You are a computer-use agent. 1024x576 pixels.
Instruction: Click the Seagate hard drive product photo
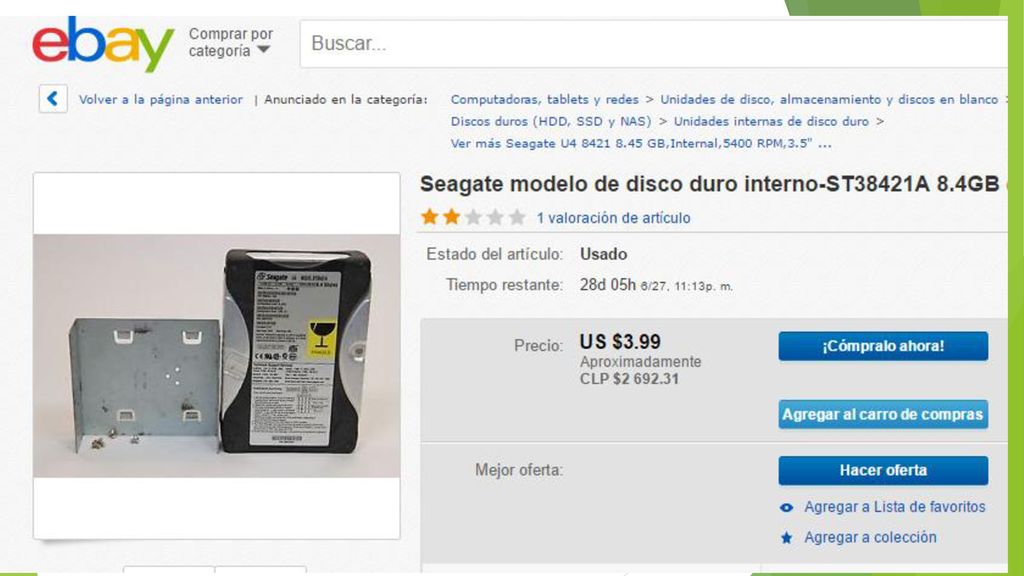coord(217,356)
